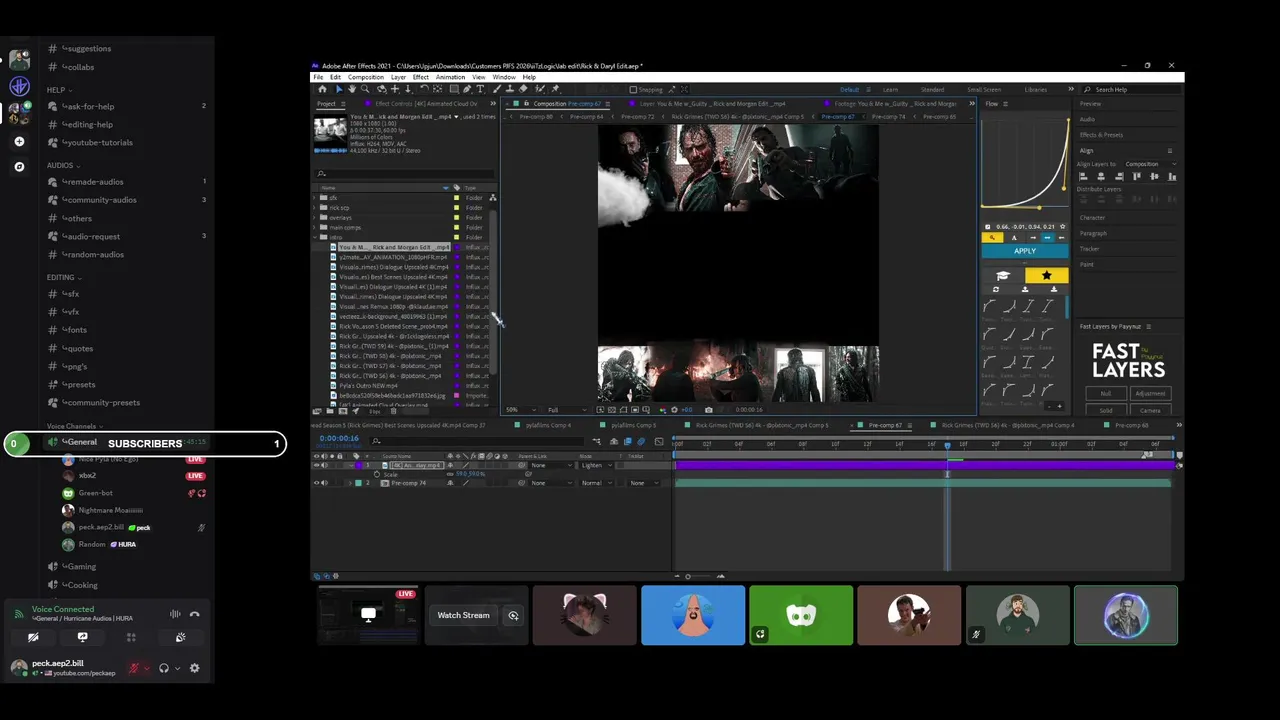Click the snapshot camera icon below viewer

click(x=709, y=409)
